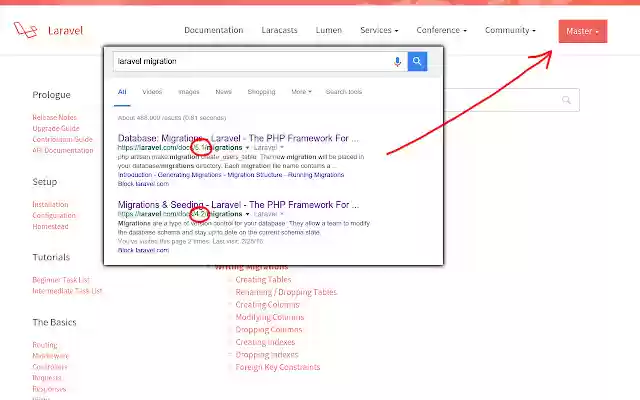
Task: Click the Google voice search microphone
Action: click(x=397, y=62)
